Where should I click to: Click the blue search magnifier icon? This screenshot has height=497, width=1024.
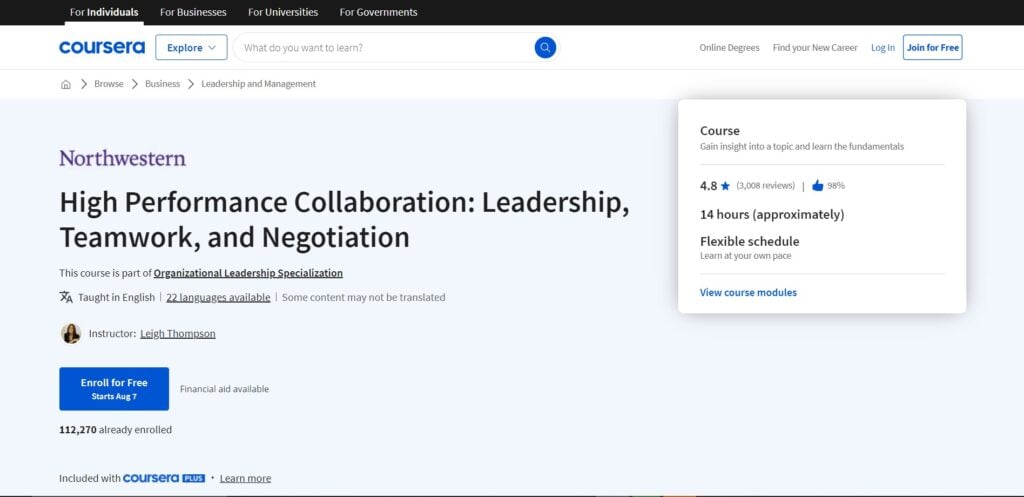point(545,47)
